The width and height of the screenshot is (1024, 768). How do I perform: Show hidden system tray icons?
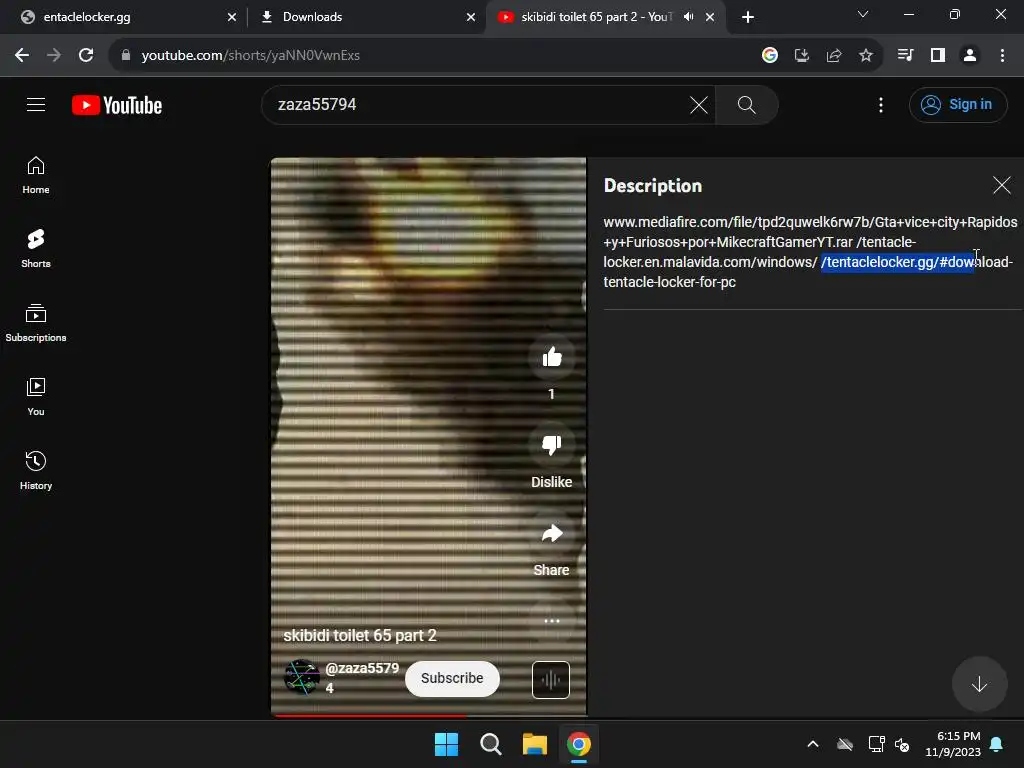pyautogui.click(x=813, y=744)
